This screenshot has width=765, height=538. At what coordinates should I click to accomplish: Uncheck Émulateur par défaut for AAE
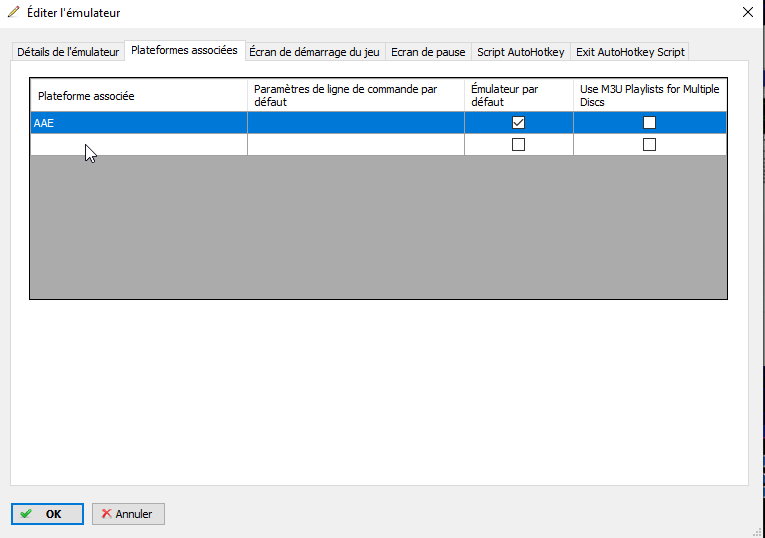click(518, 123)
